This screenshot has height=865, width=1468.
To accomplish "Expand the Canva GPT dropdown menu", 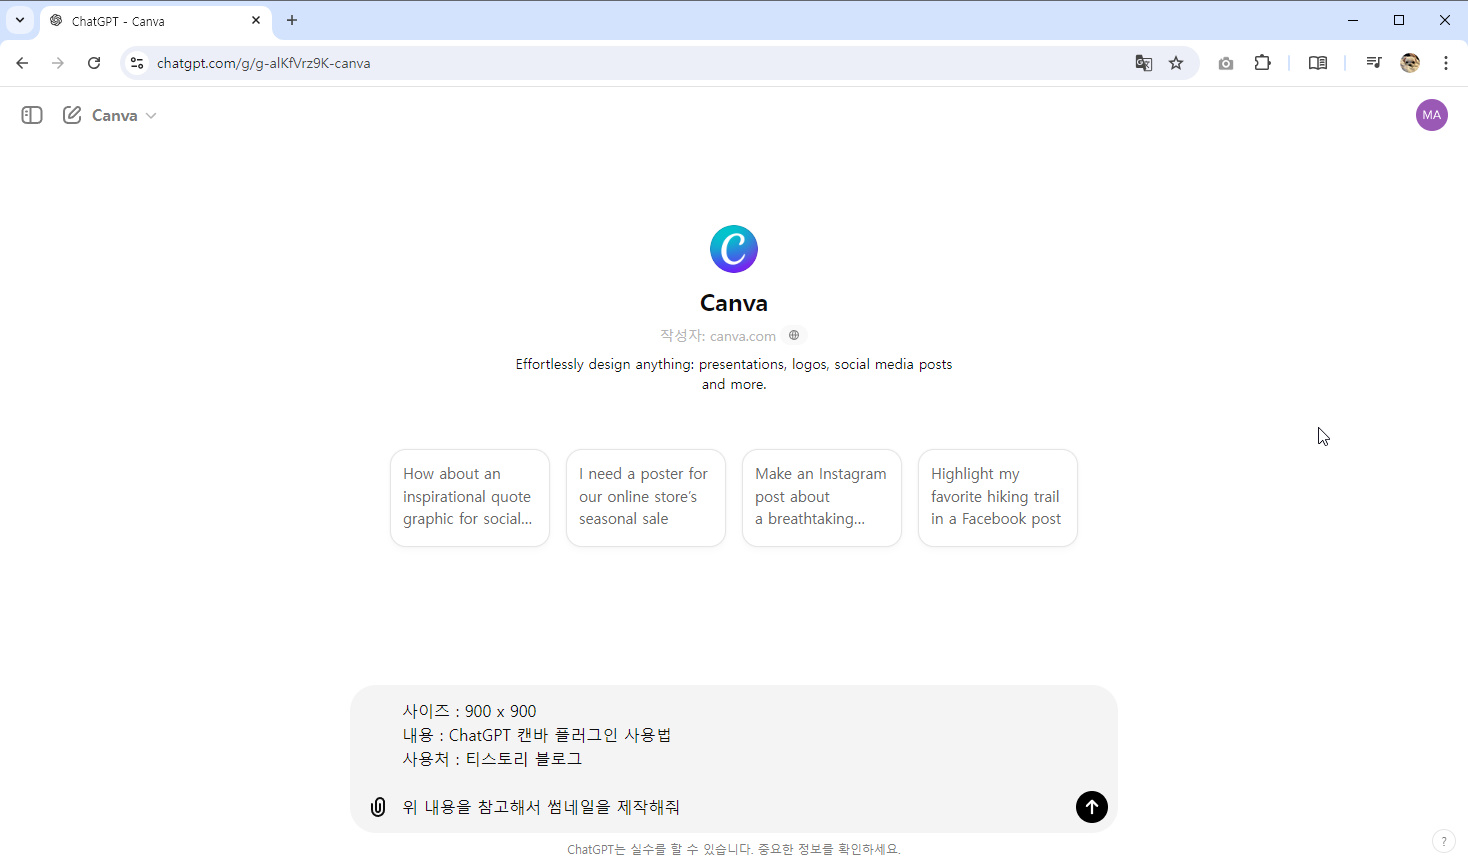I will (124, 115).
